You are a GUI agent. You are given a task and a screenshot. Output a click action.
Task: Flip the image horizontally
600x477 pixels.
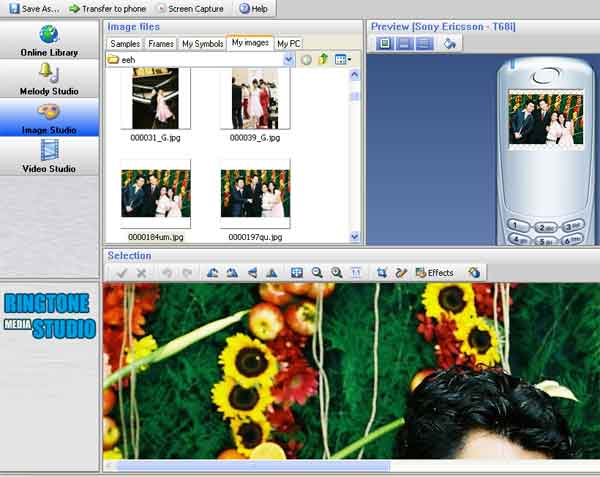(252, 273)
